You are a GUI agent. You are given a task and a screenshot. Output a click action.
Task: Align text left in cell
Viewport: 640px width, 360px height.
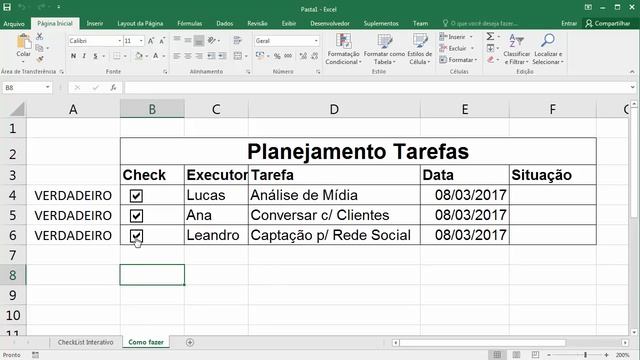pos(176,56)
